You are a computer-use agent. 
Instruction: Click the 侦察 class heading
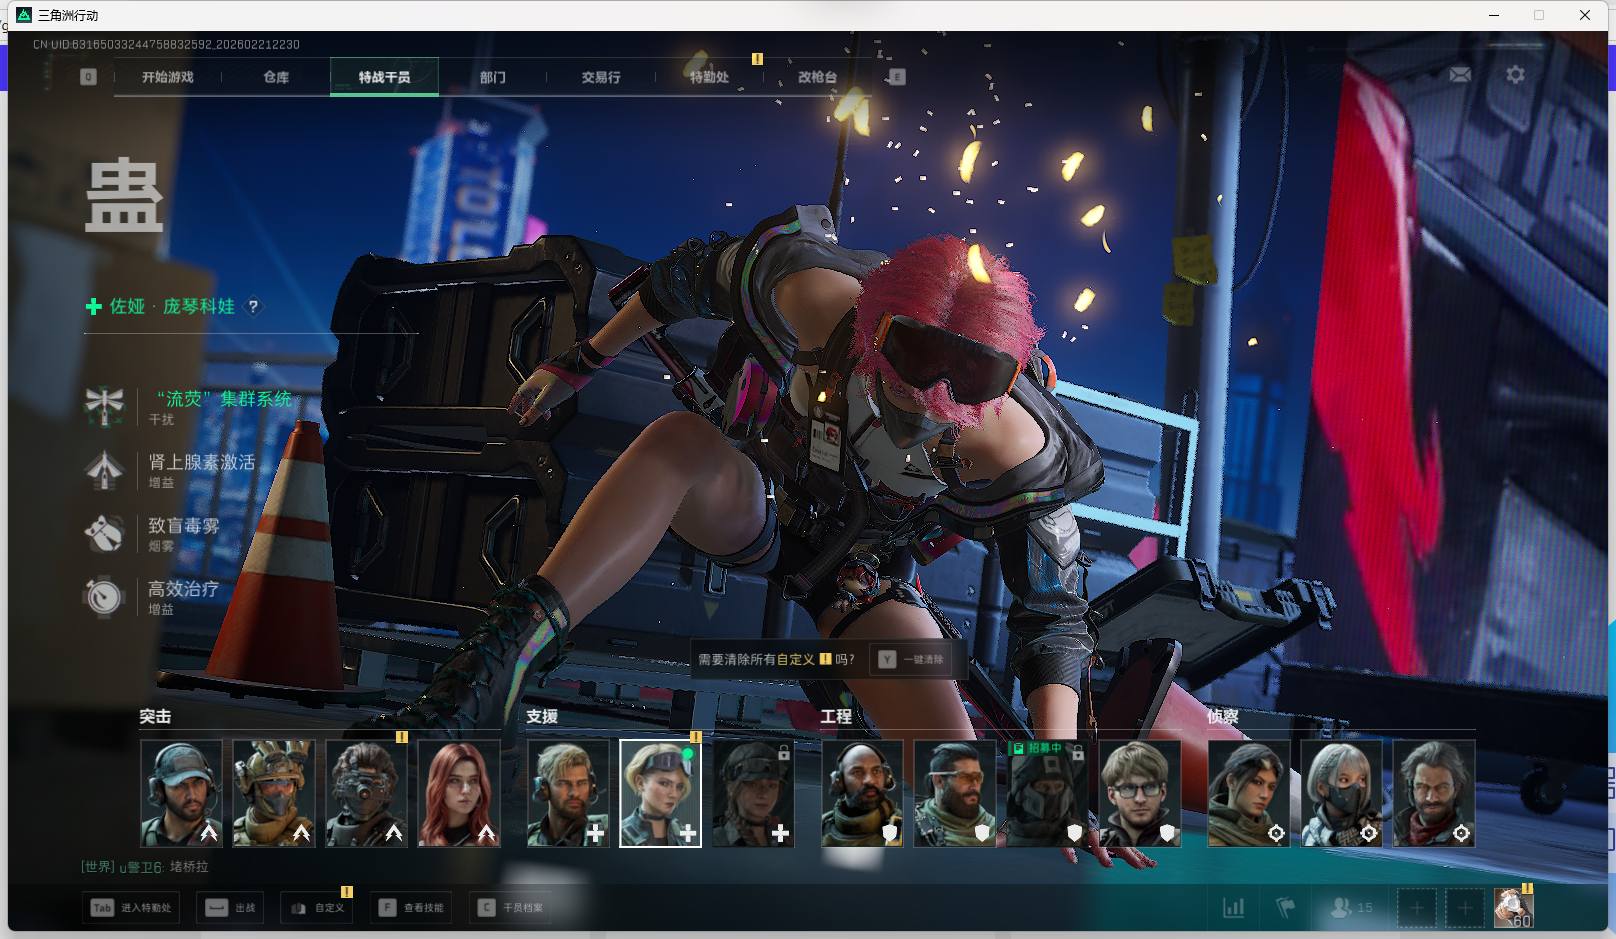(x=1223, y=717)
